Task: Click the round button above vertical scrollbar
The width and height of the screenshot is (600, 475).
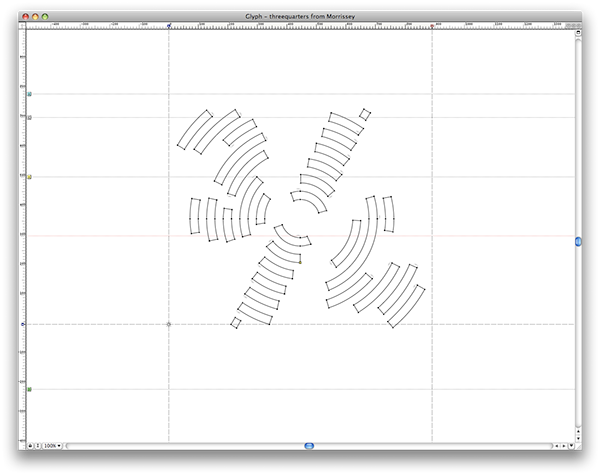Action: (578, 33)
